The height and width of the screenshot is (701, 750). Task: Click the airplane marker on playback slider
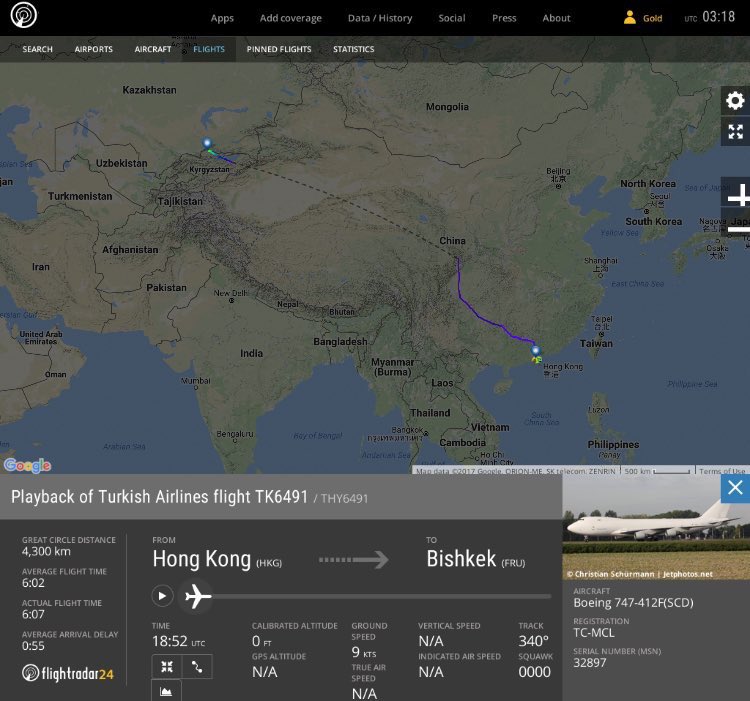tap(198, 596)
